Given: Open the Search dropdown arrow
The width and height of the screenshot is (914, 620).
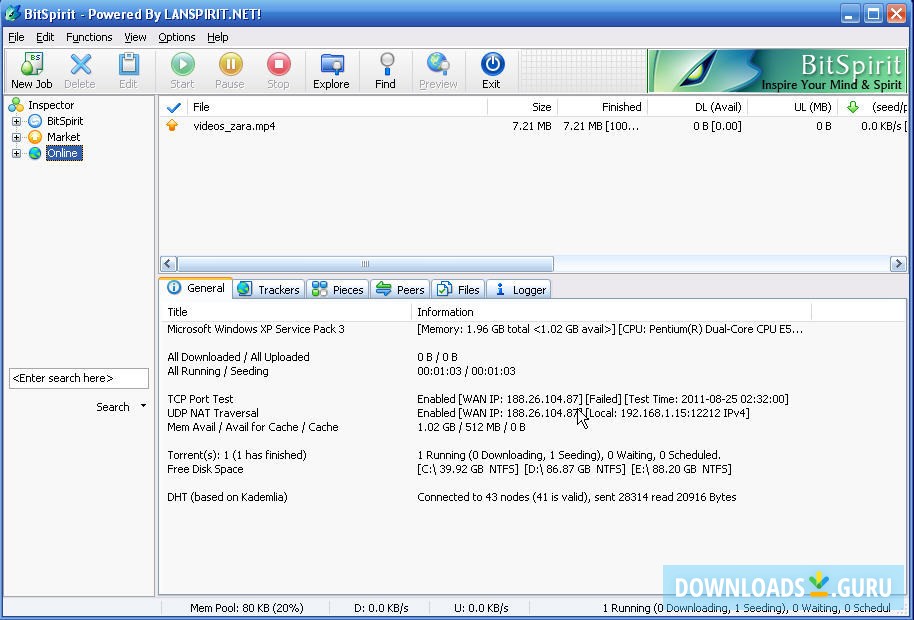Looking at the screenshot, I should click(x=143, y=406).
